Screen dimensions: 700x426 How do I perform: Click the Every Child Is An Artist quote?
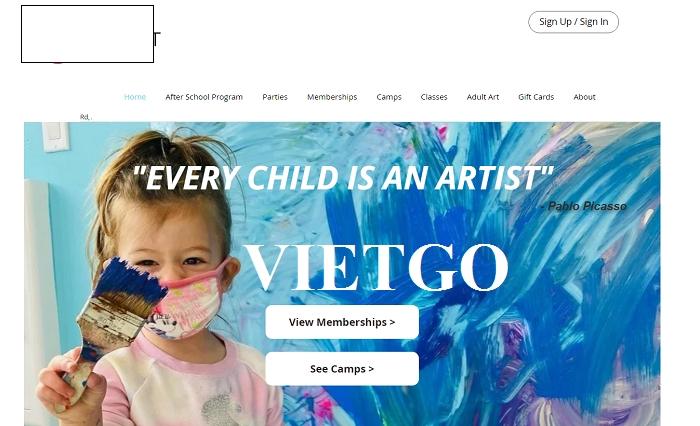tap(343, 178)
